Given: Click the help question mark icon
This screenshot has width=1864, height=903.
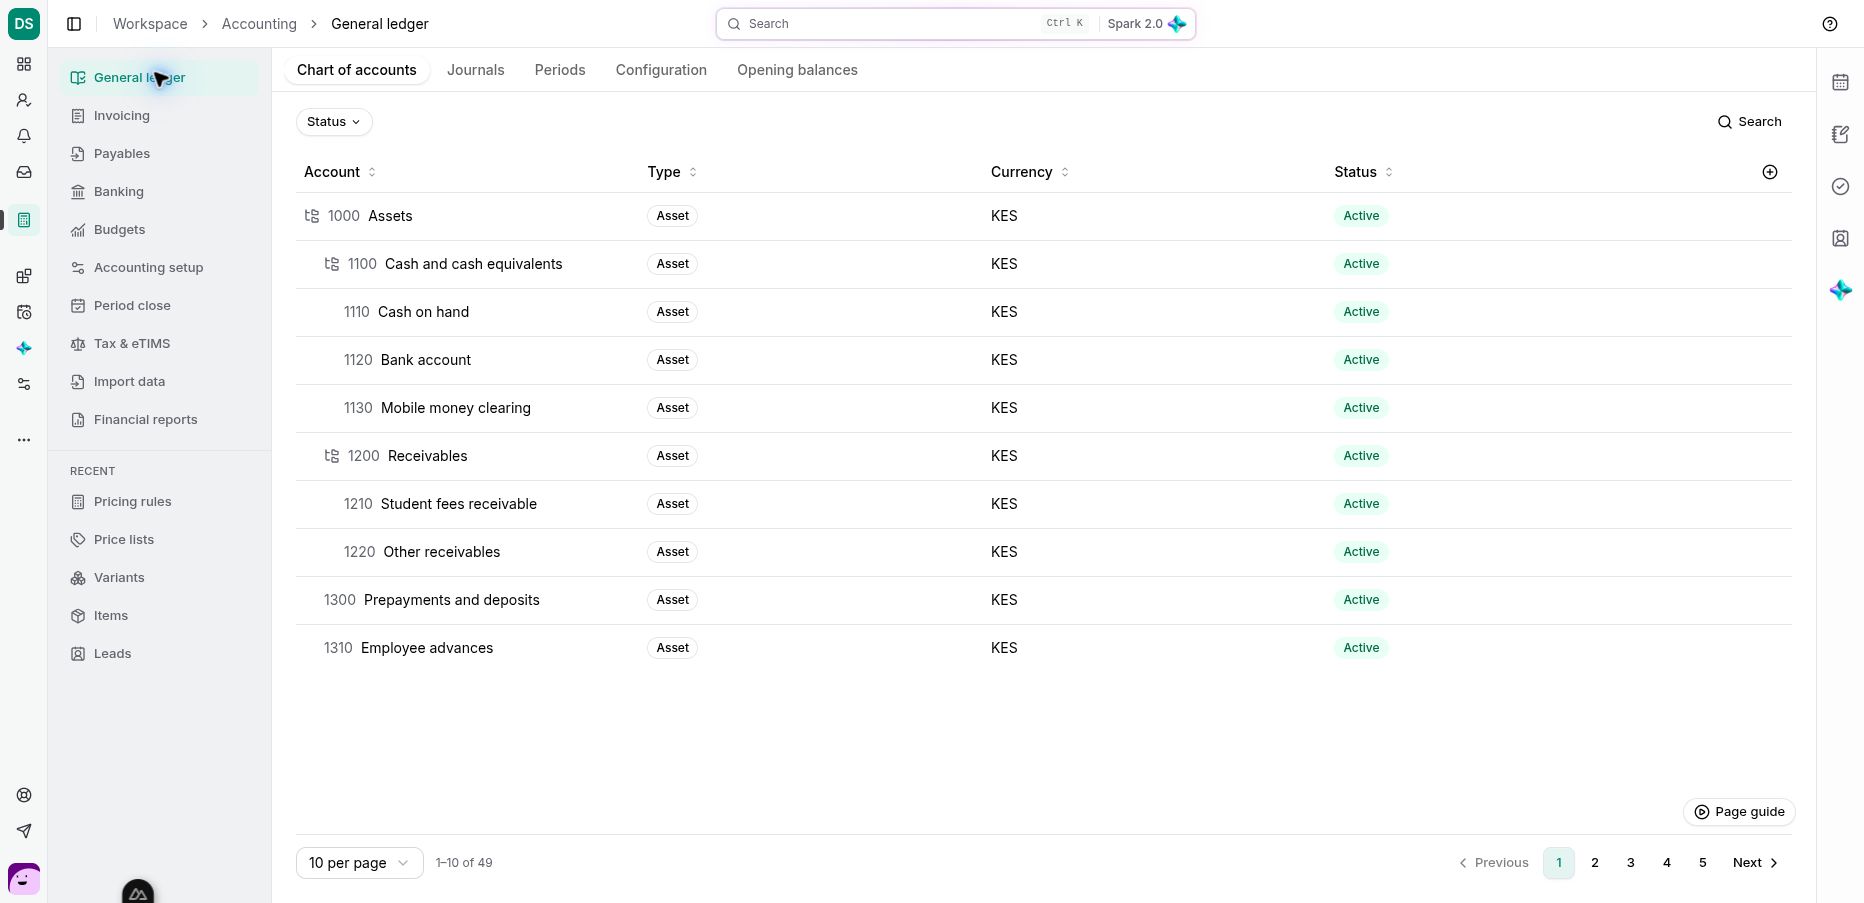Looking at the screenshot, I should 1830,24.
